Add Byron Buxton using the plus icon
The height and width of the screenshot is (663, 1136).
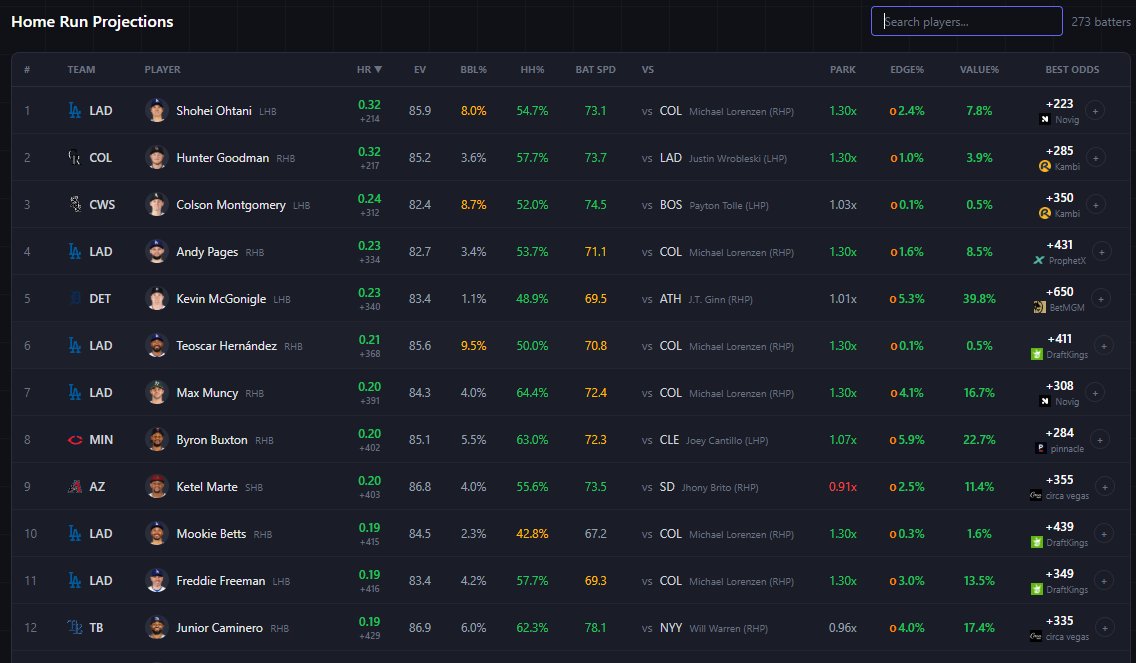(x=1100, y=440)
